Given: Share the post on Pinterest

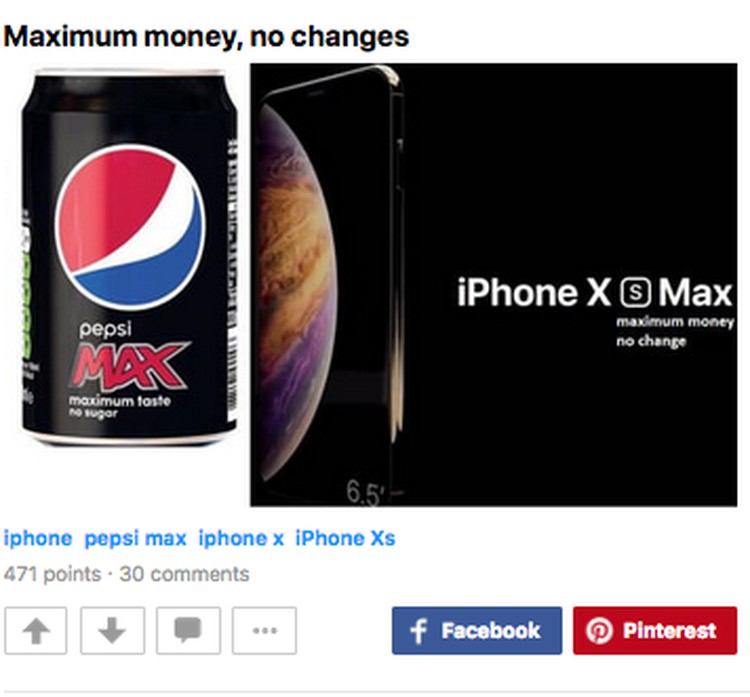Looking at the screenshot, I should [x=655, y=630].
